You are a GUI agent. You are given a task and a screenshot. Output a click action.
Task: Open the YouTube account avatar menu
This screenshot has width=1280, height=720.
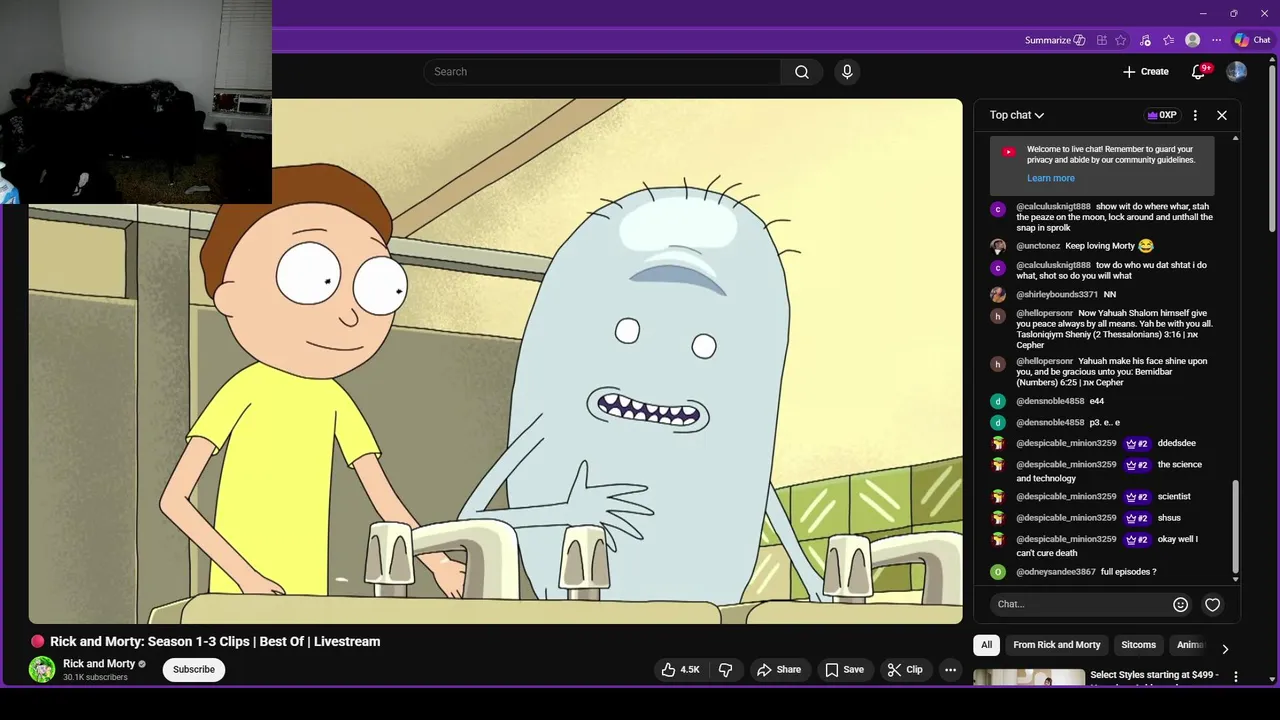point(1237,72)
